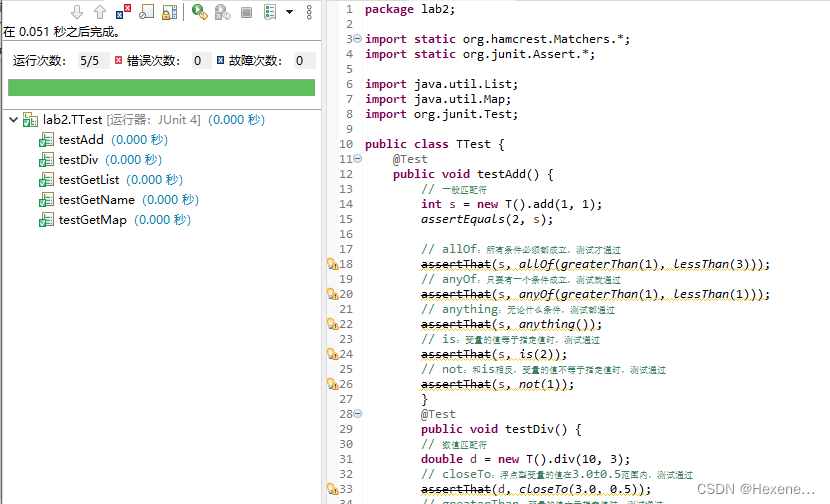Click 'assertEquals(2, s);' statement
Viewport: 830px width, 504px height.
tap(487, 219)
